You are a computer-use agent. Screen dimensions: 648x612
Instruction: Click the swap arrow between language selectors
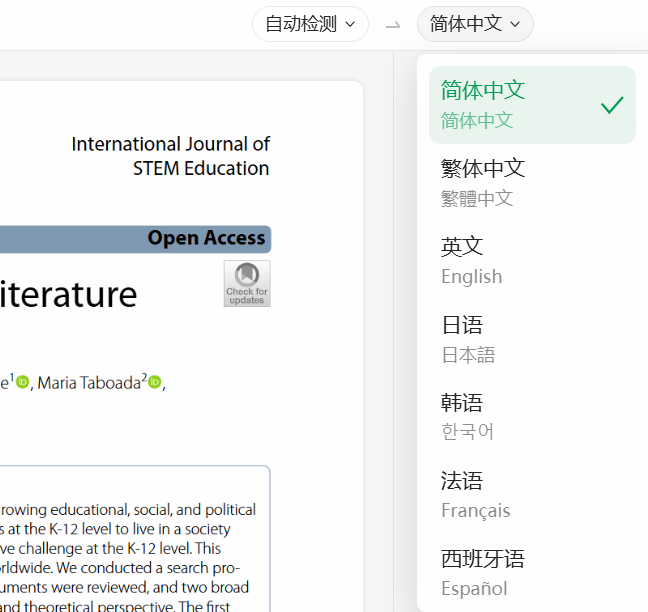[393, 26]
